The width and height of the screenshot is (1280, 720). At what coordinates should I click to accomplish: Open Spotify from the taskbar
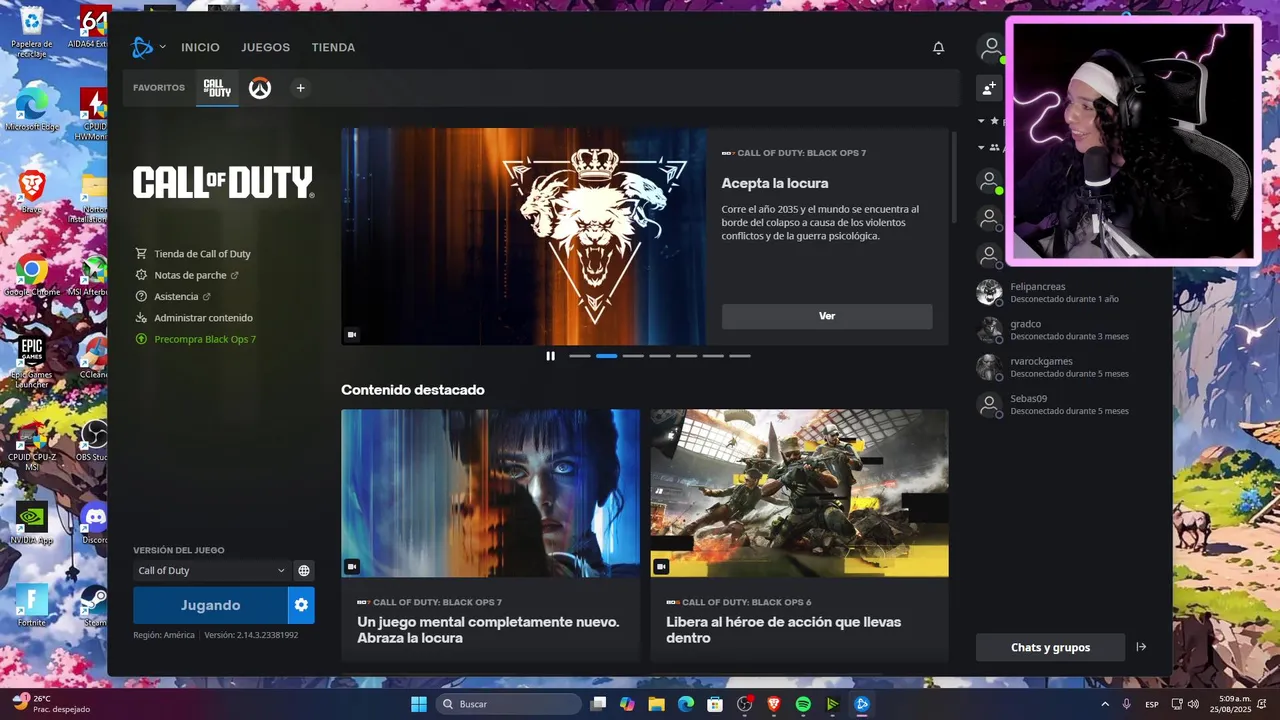pos(803,704)
